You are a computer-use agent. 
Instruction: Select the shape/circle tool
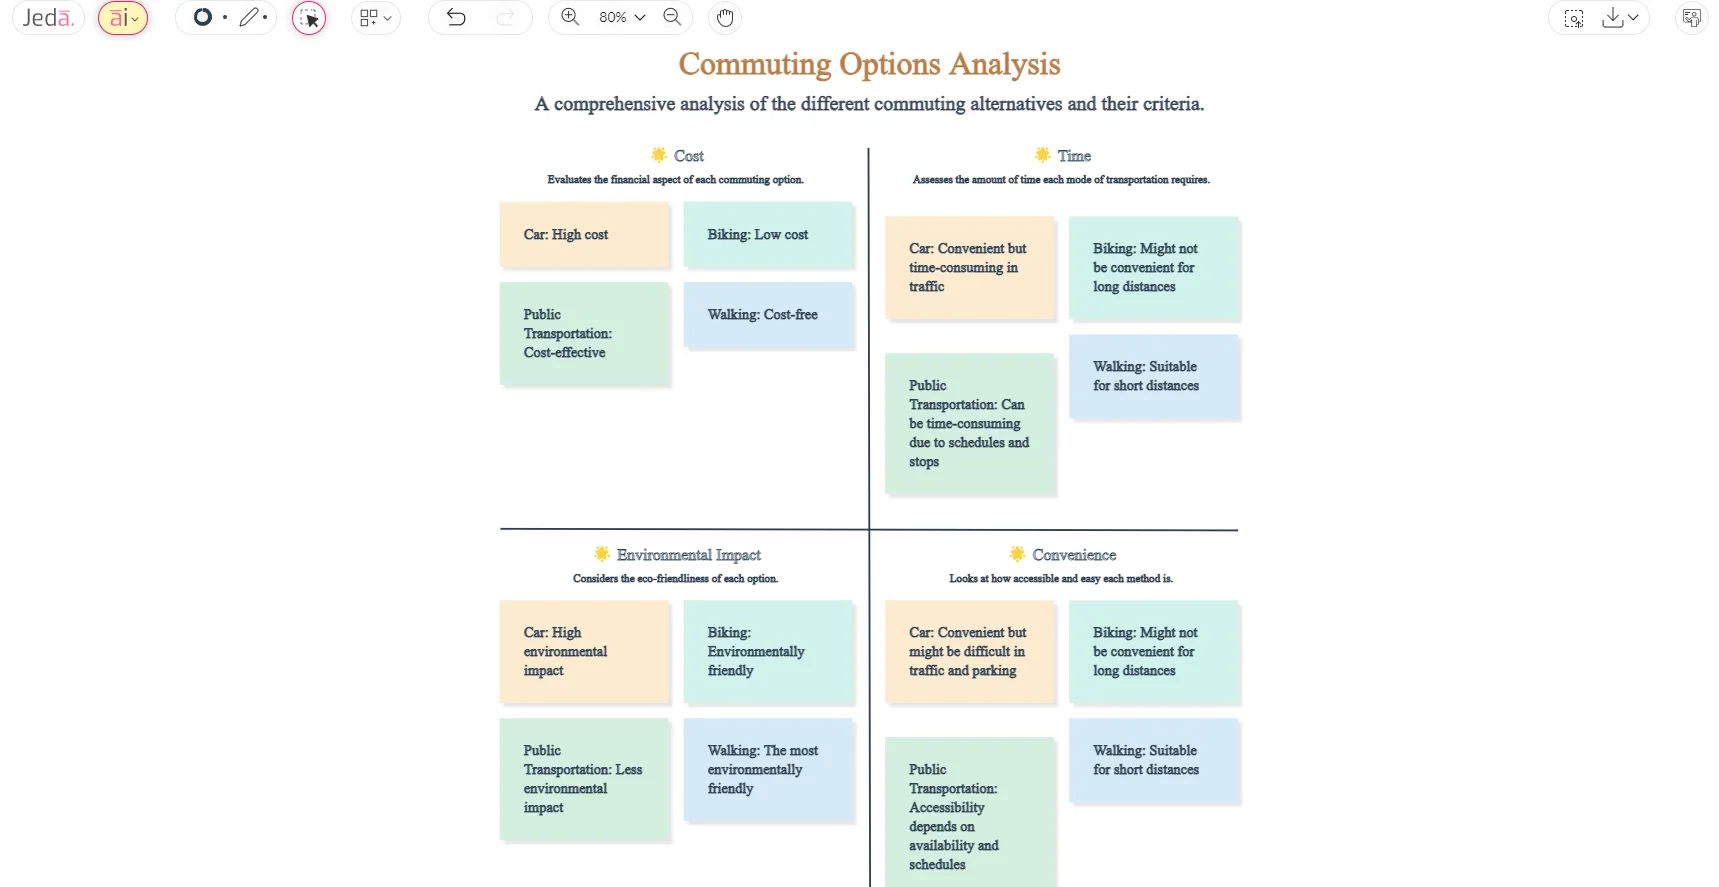(203, 17)
